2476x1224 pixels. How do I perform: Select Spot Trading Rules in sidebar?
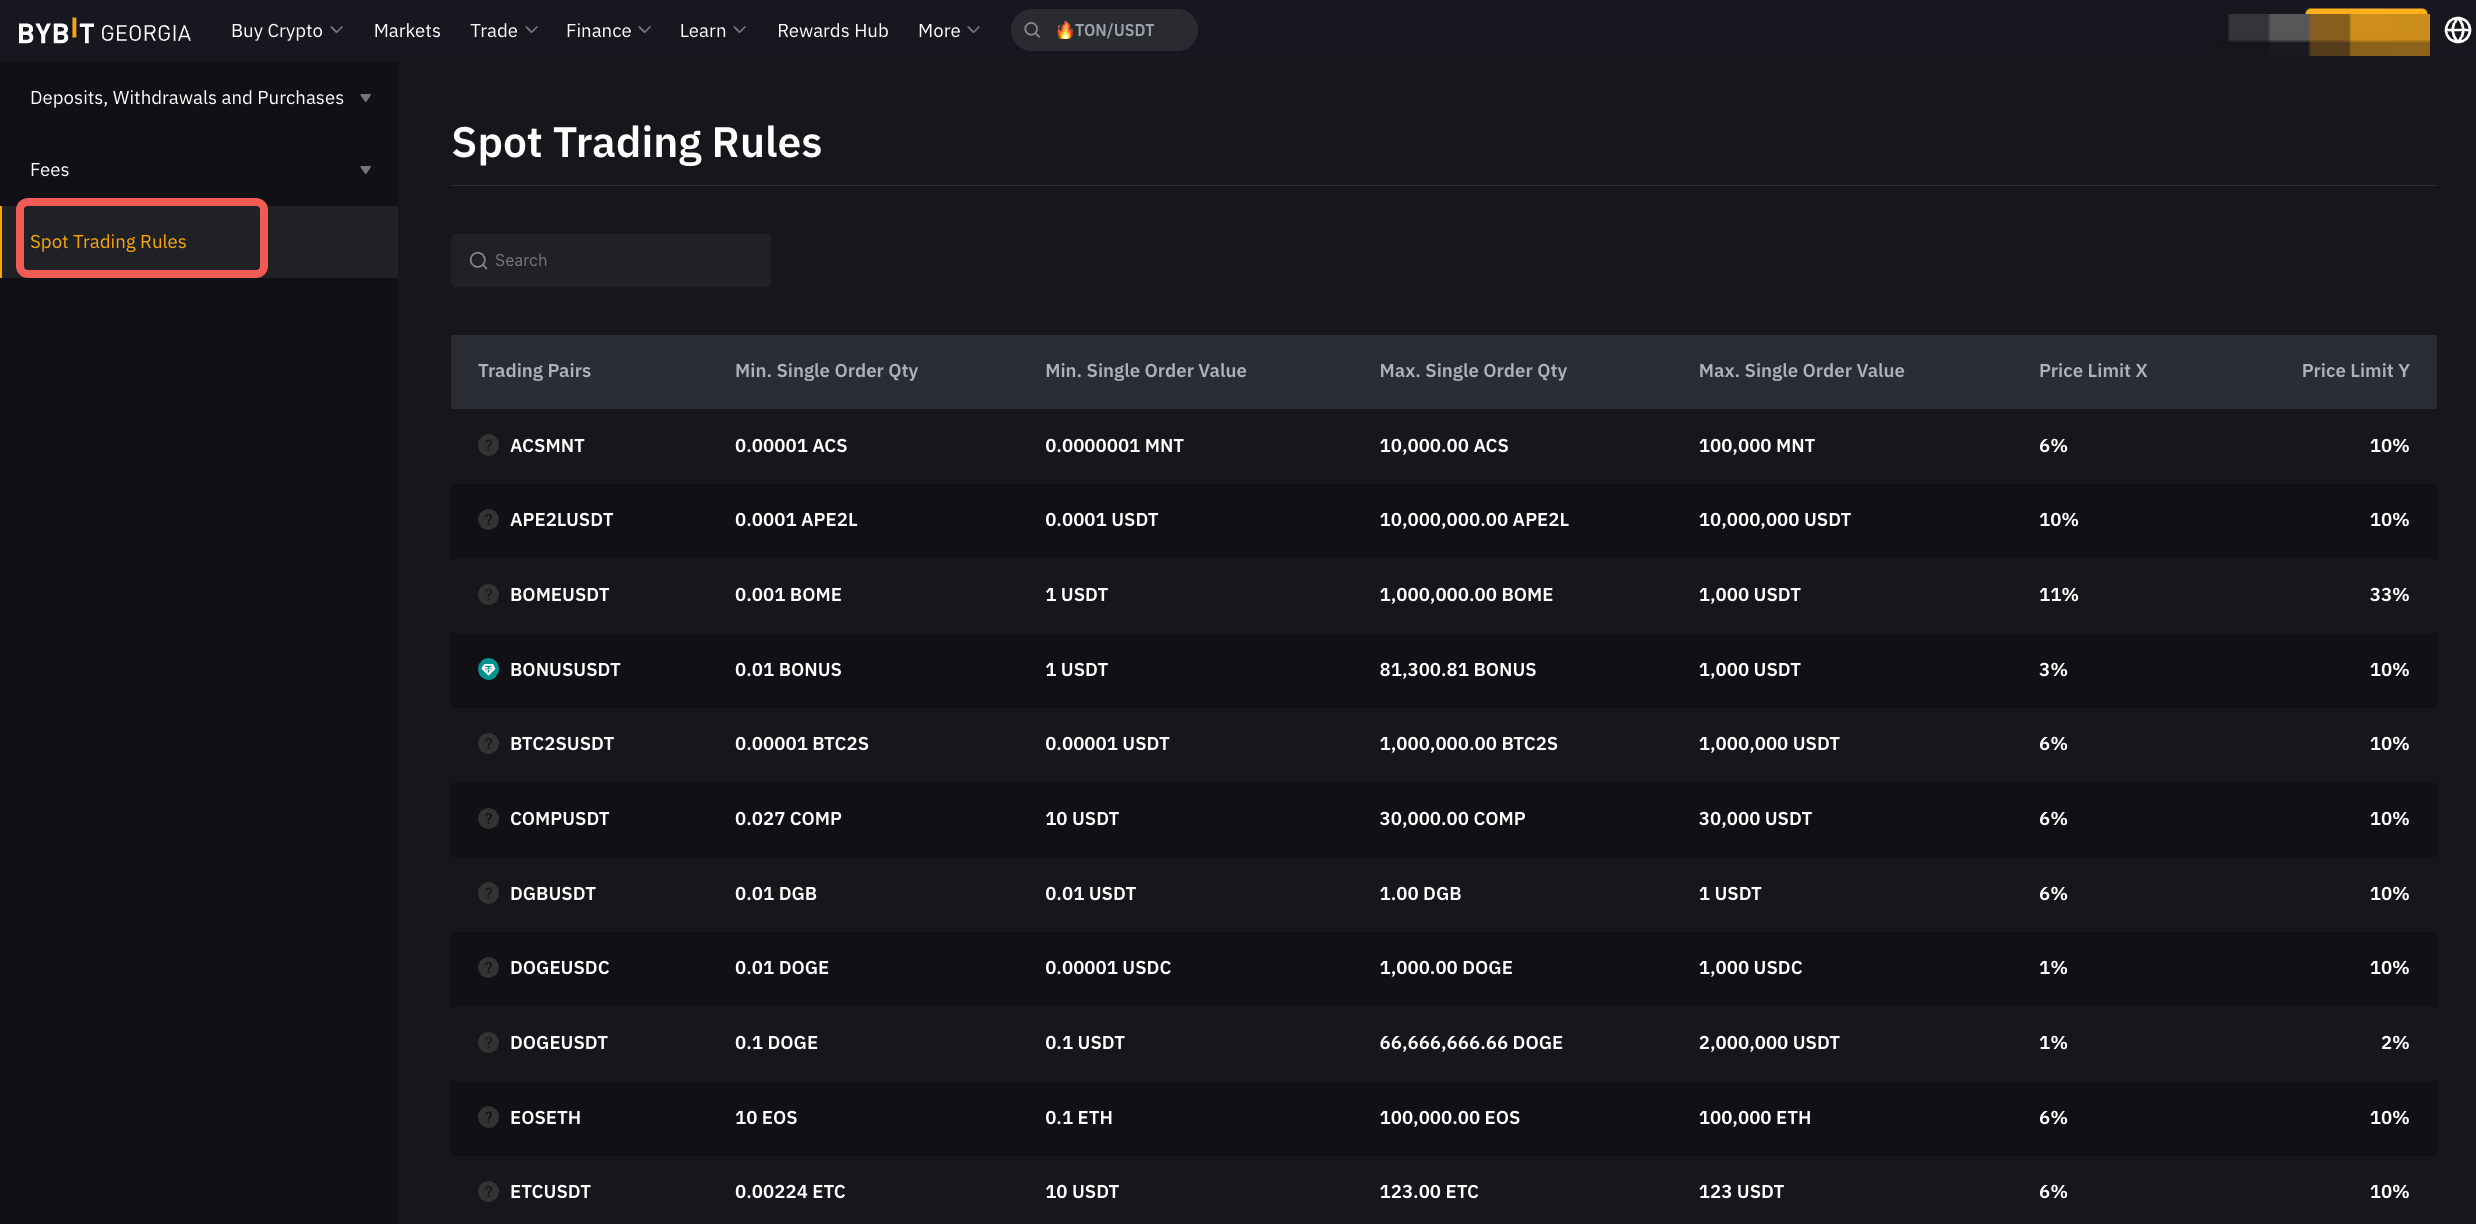[108, 241]
